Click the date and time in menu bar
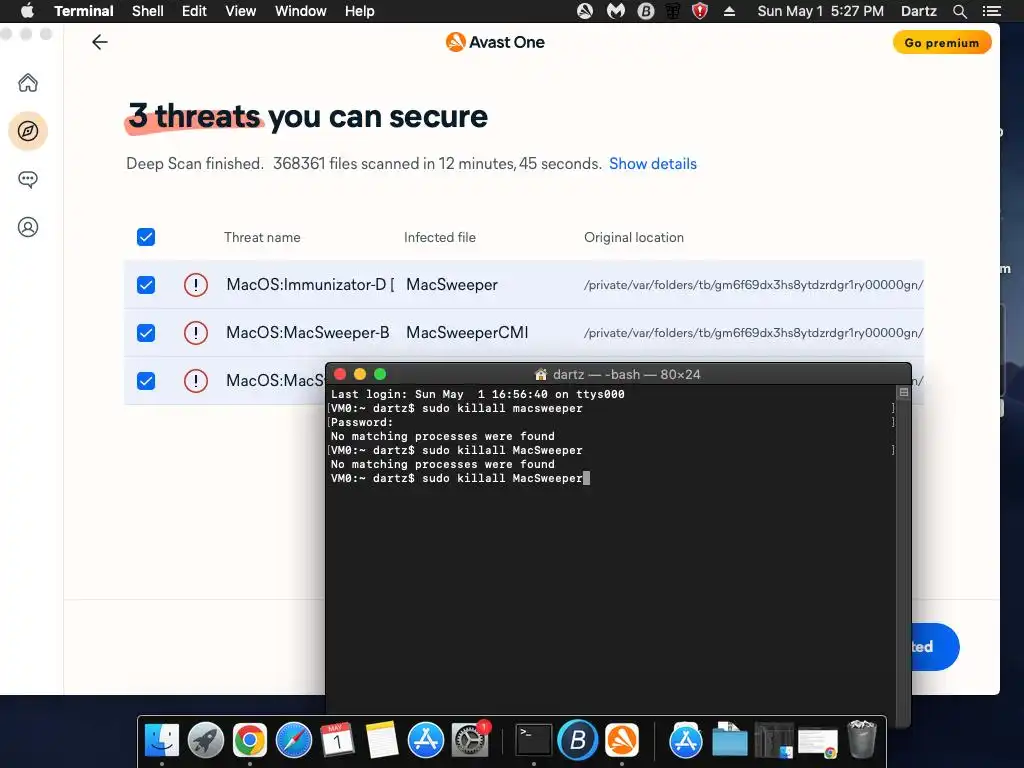This screenshot has width=1024, height=768. [820, 11]
